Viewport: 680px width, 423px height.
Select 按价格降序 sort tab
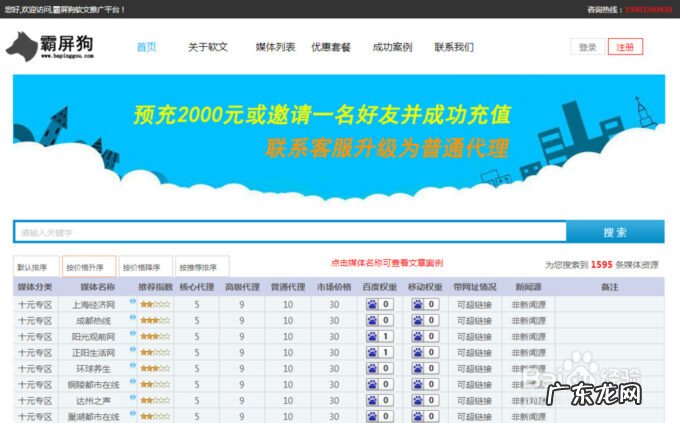(x=146, y=267)
